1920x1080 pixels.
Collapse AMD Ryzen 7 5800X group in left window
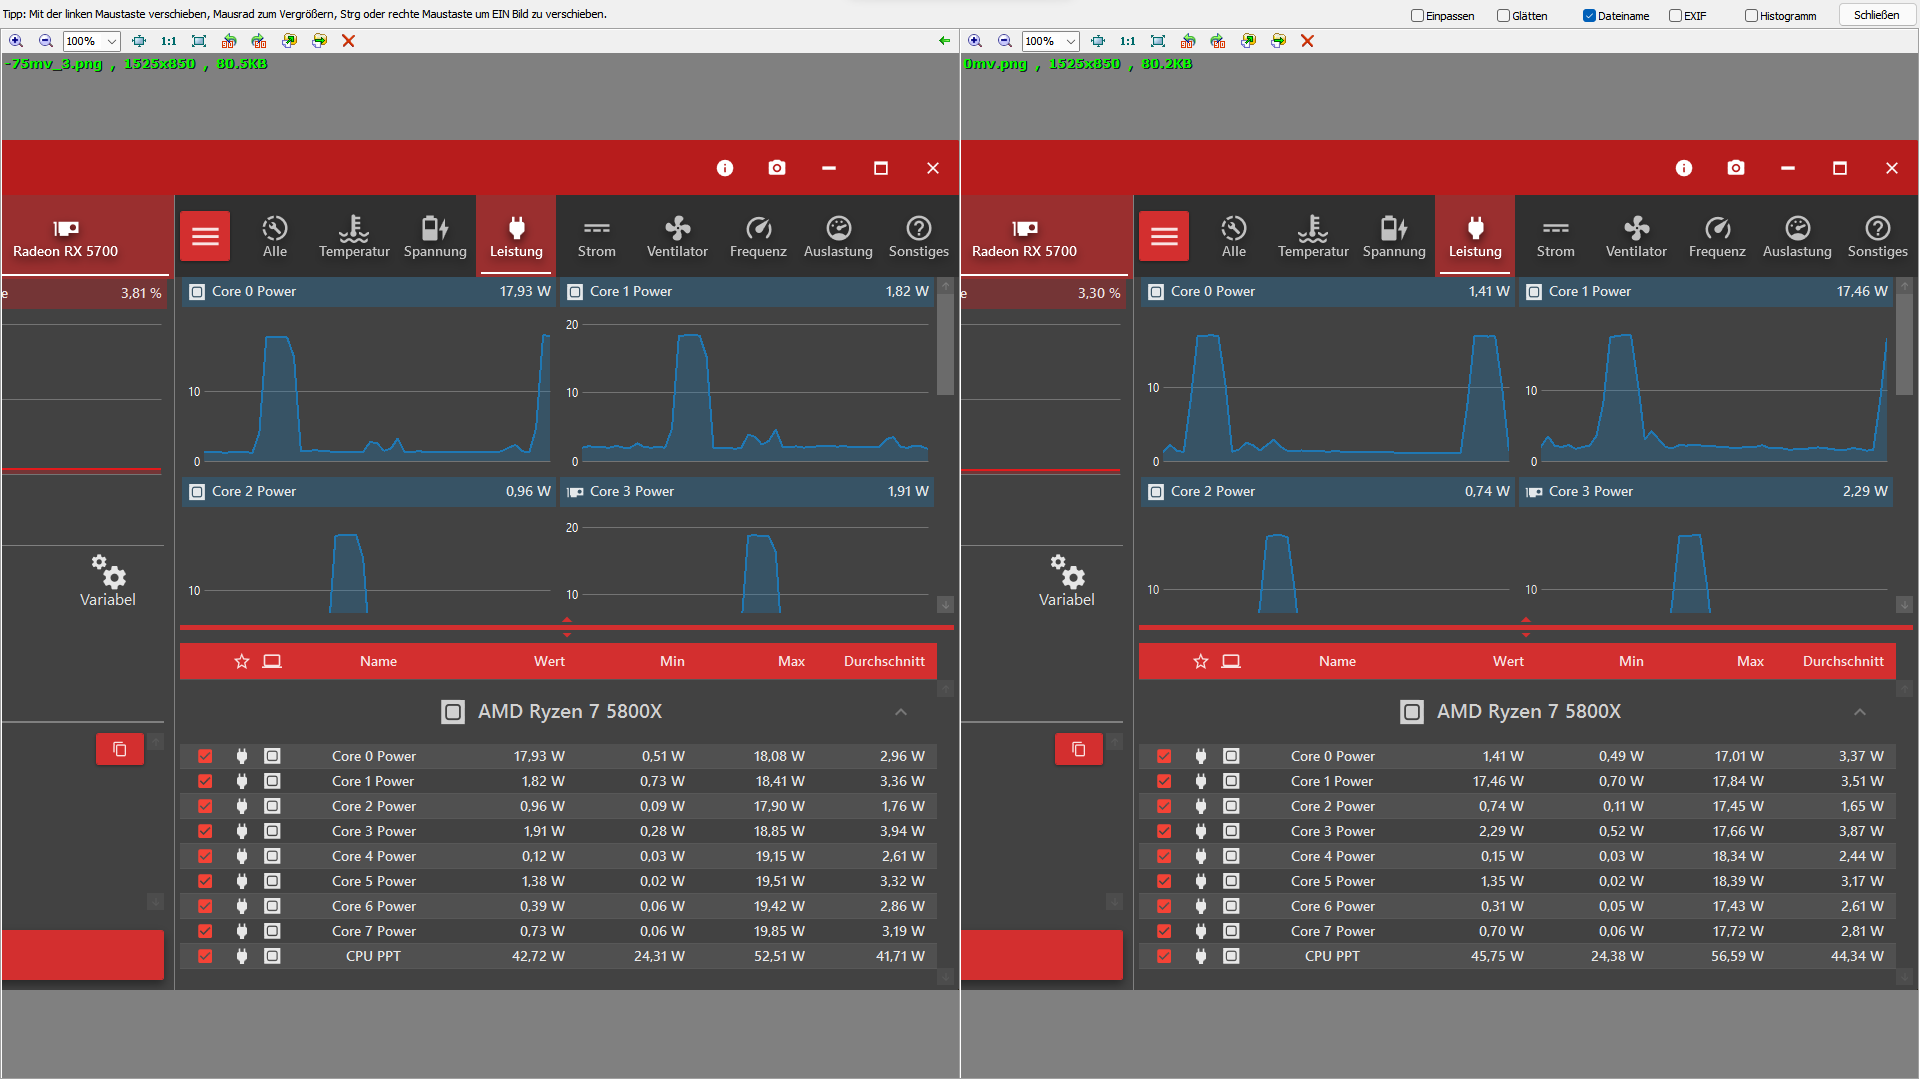tap(901, 712)
